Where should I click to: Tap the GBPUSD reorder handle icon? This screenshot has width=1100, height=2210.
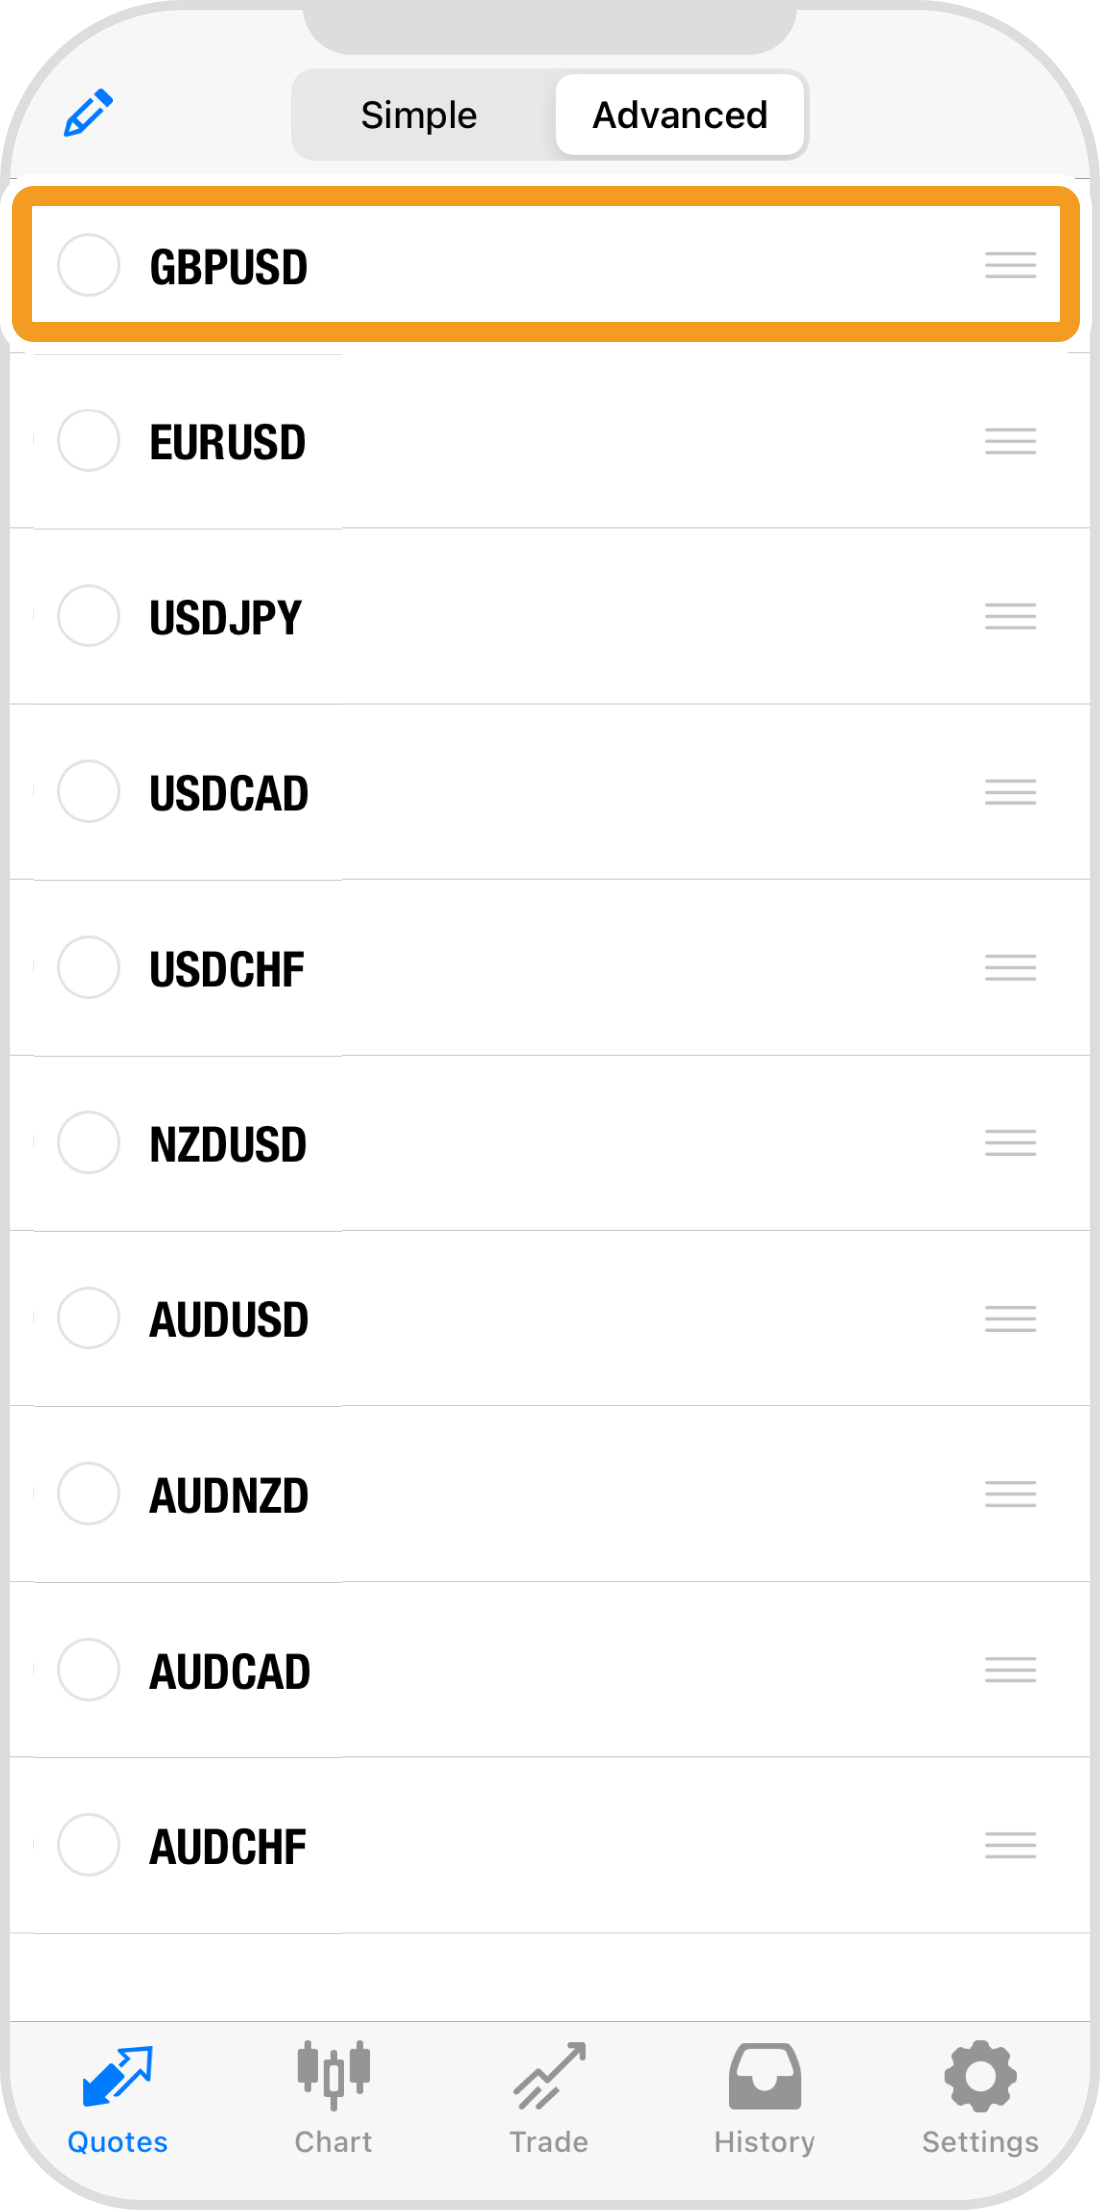click(x=1010, y=265)
